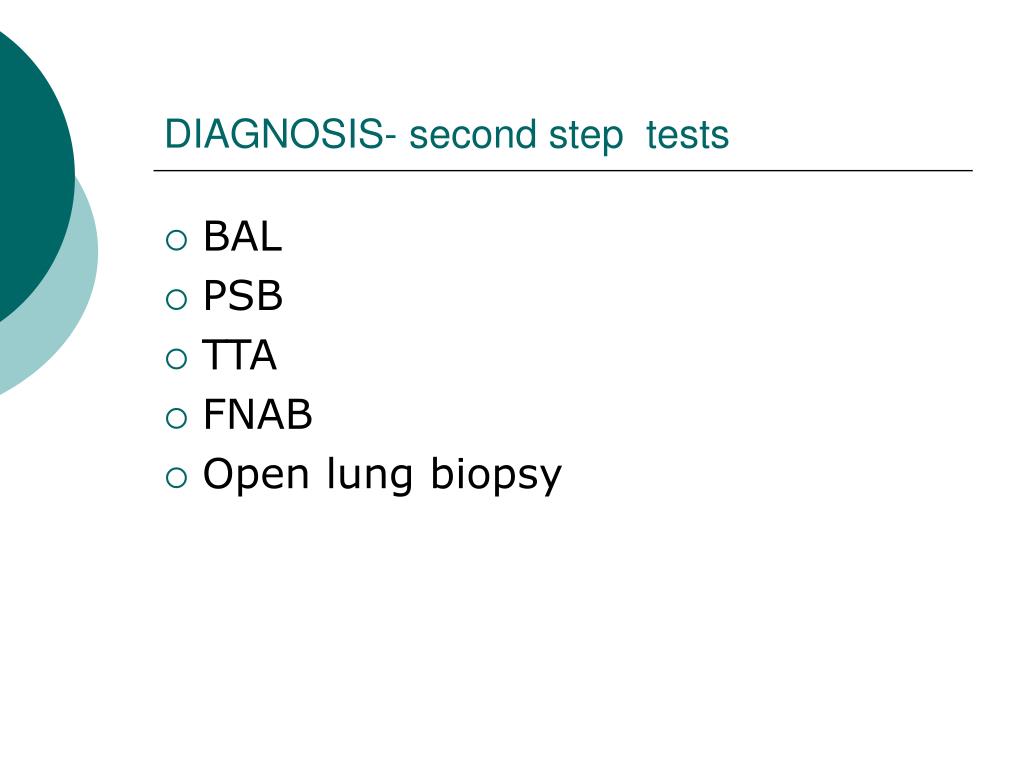The image size is (1024, 768).
Task: Click the BAL list item text
Action: click(x=242, y=236)
